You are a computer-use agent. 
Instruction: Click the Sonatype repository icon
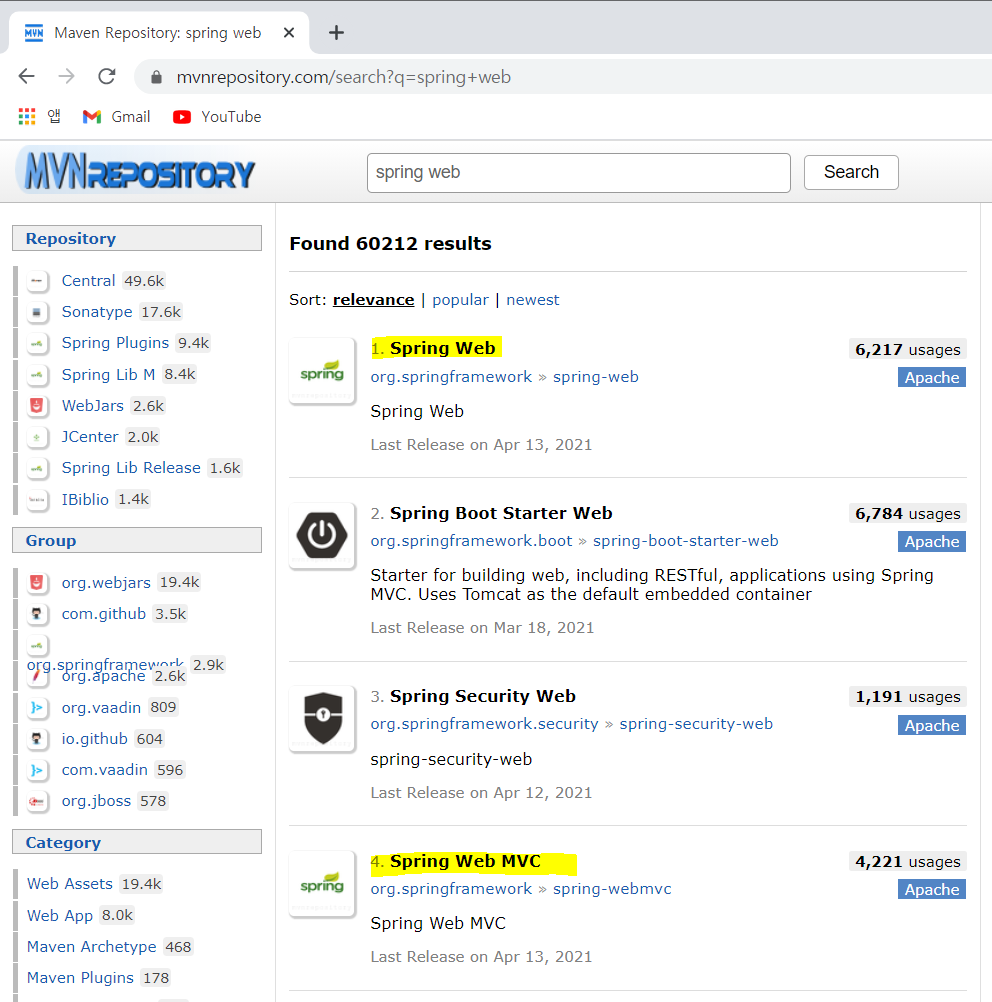click(x=37, y=312)
